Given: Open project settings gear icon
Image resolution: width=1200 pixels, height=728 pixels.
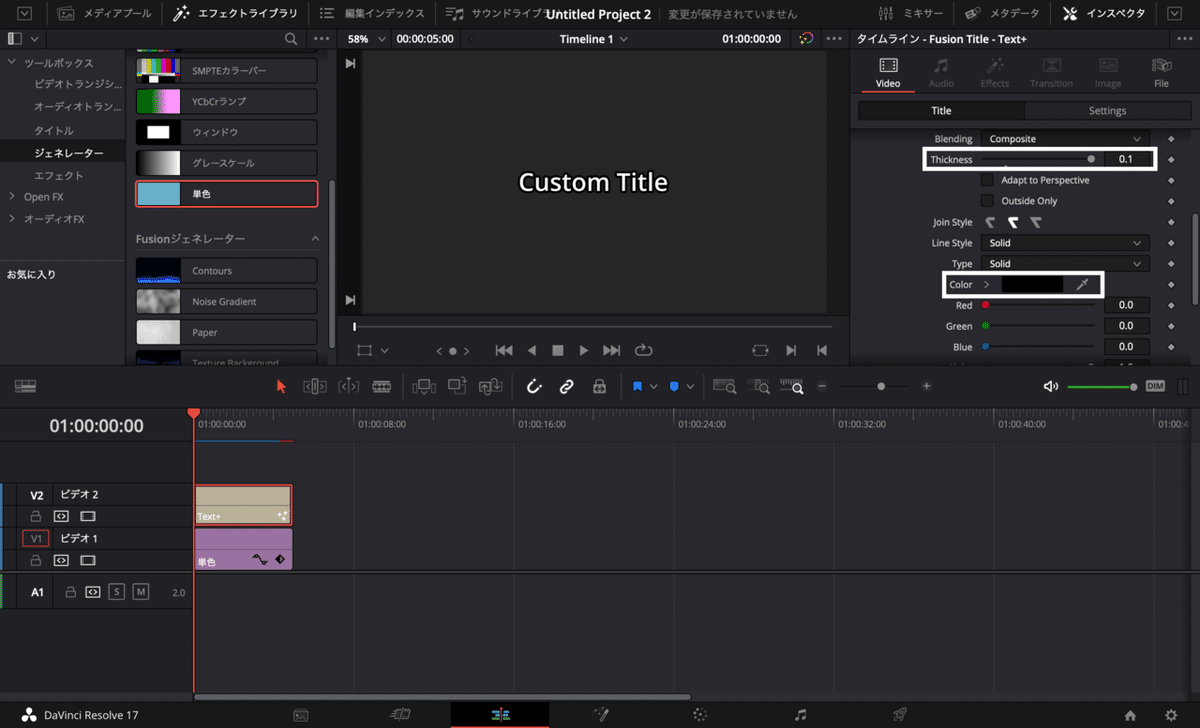Looking at the screenshot, I should 1171,715.
